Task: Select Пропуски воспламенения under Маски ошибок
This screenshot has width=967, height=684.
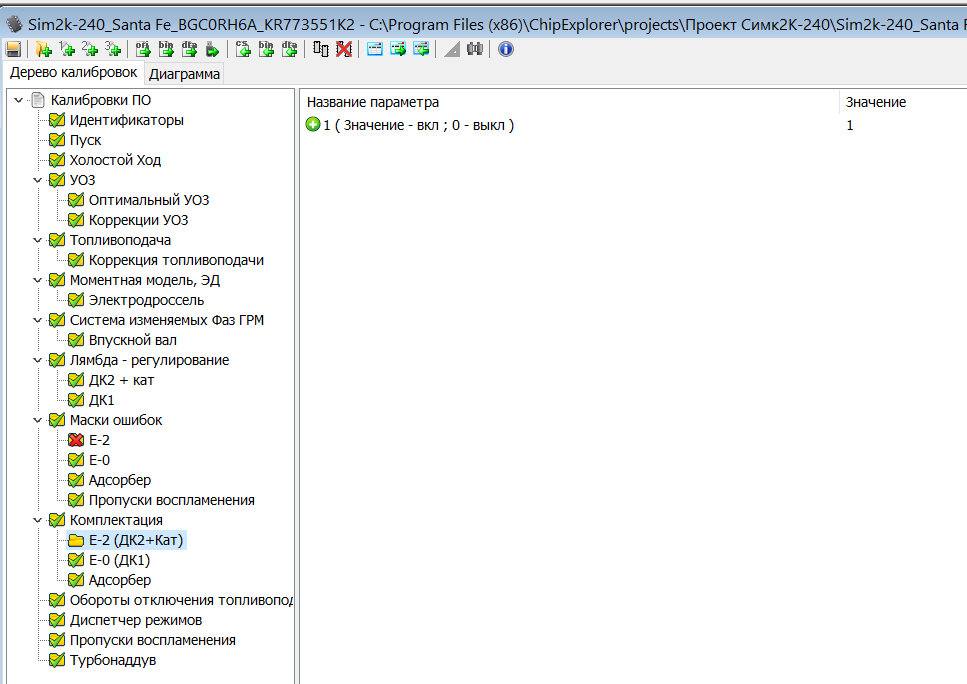Action: point(171,500)
